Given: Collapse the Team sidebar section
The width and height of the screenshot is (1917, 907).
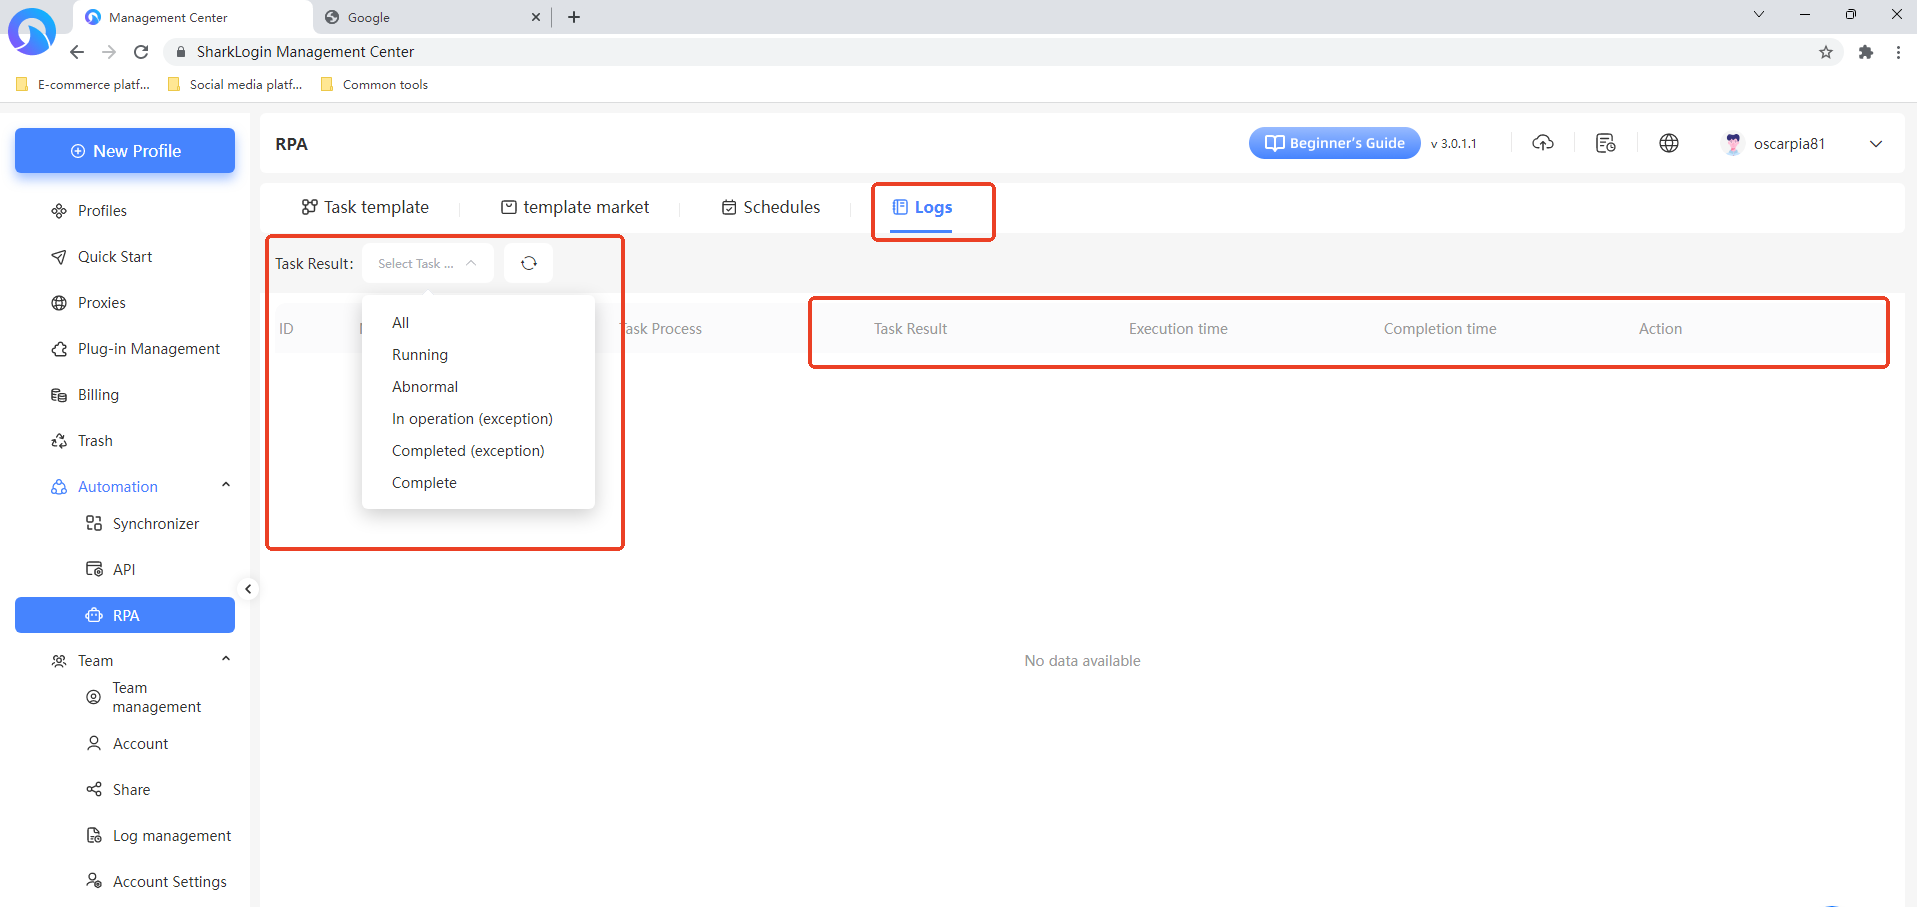Looking at the screenshot, I should tap(226, 660).
